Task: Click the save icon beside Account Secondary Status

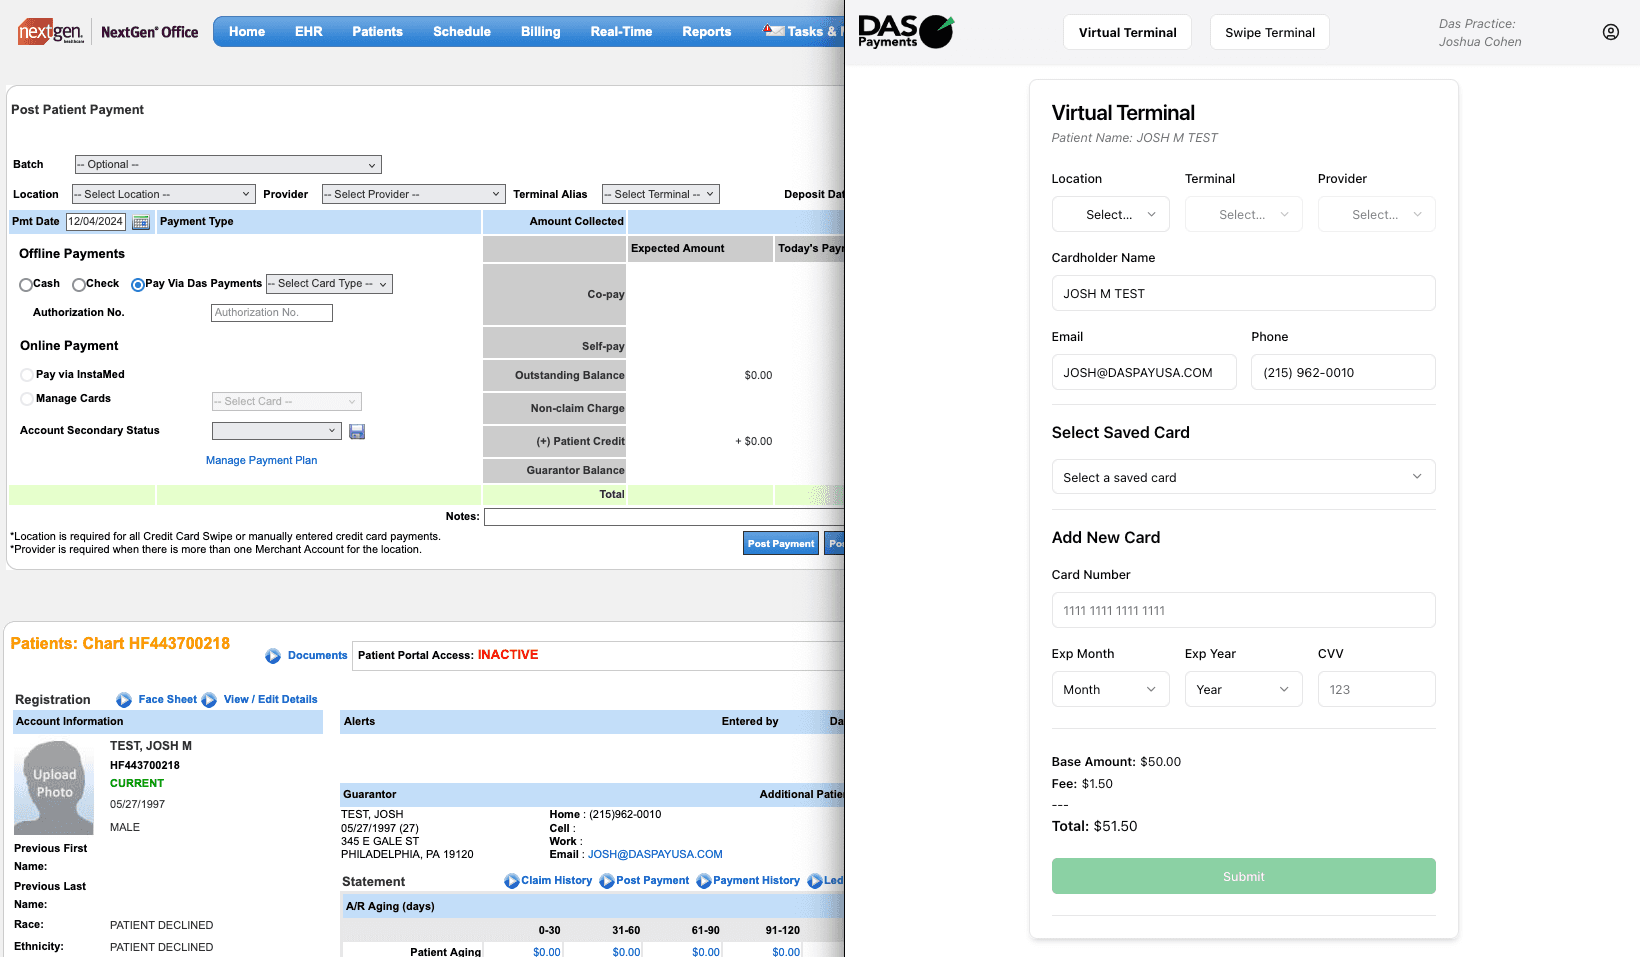Action: [x=357, y=431]
